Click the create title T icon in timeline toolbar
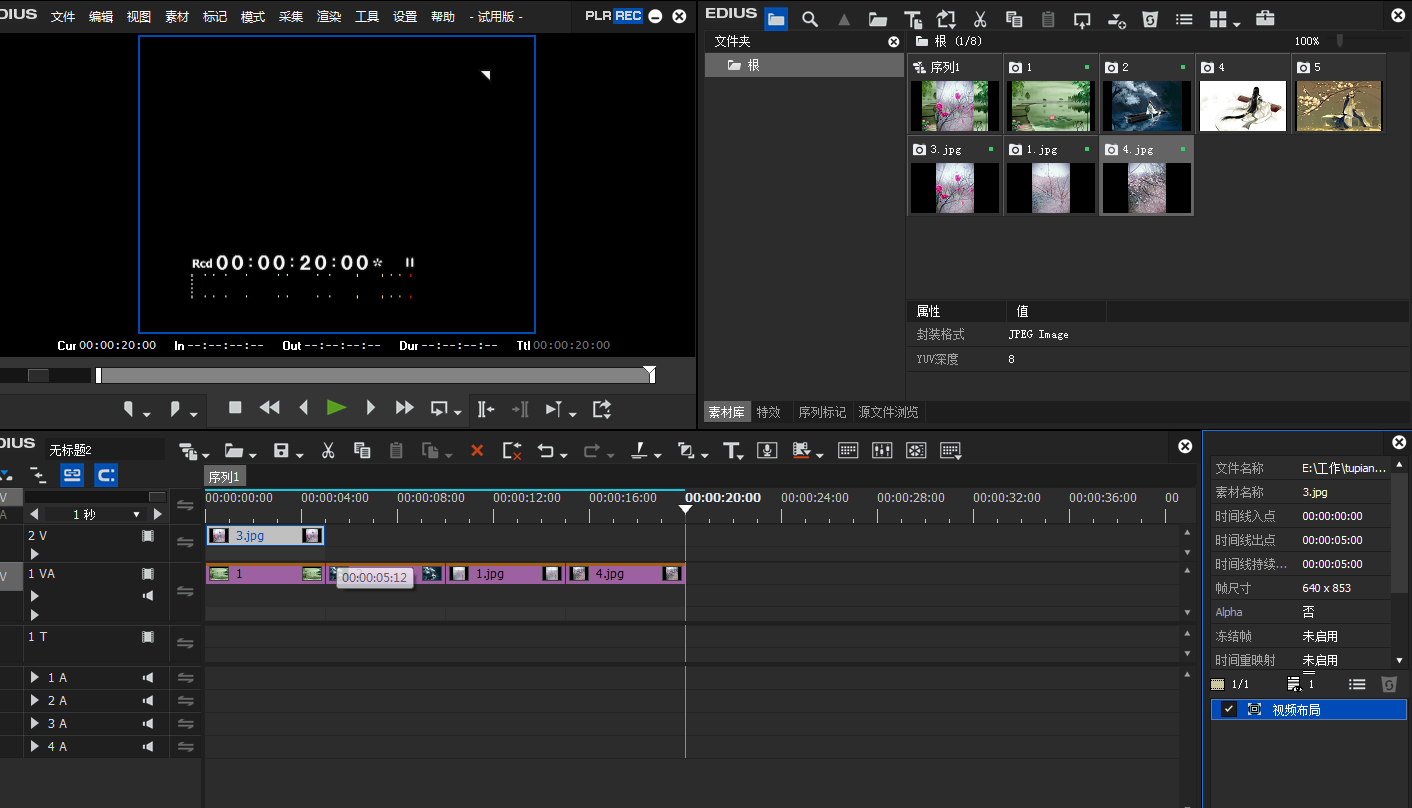The image size is (1412, 808). click(x=731, y=451)
